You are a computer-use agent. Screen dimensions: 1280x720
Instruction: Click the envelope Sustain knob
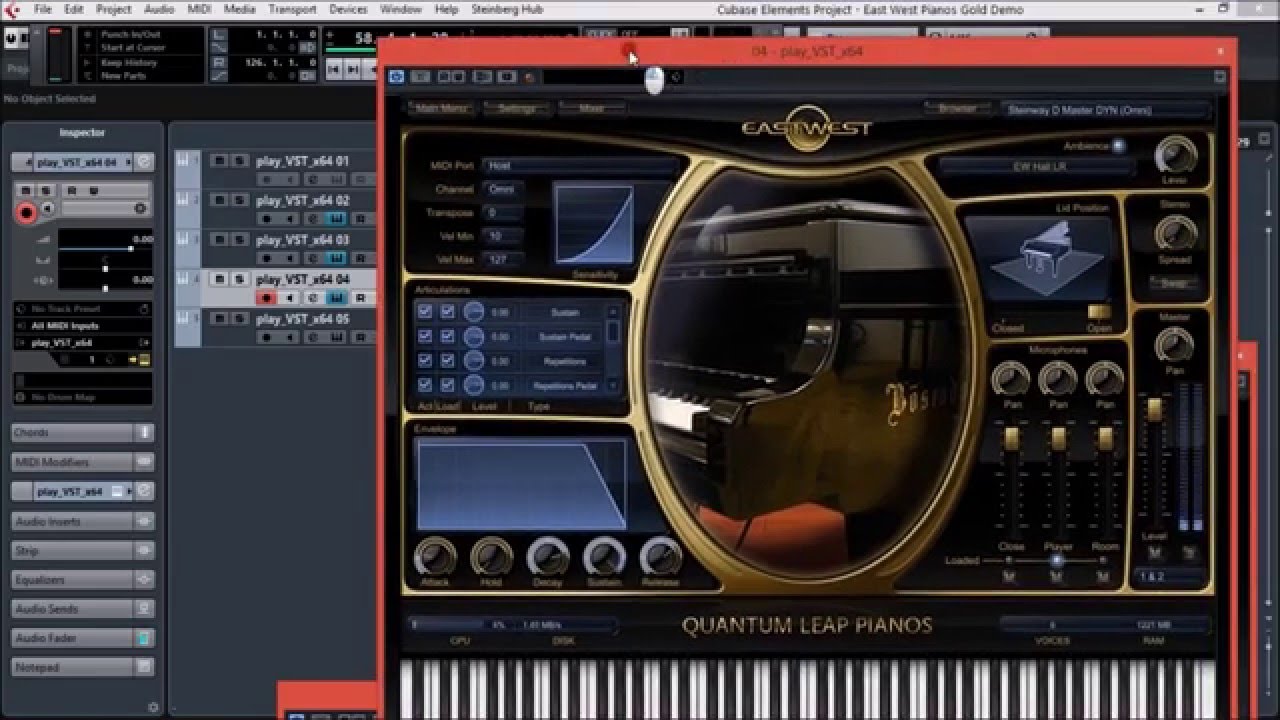coord(604,557)
